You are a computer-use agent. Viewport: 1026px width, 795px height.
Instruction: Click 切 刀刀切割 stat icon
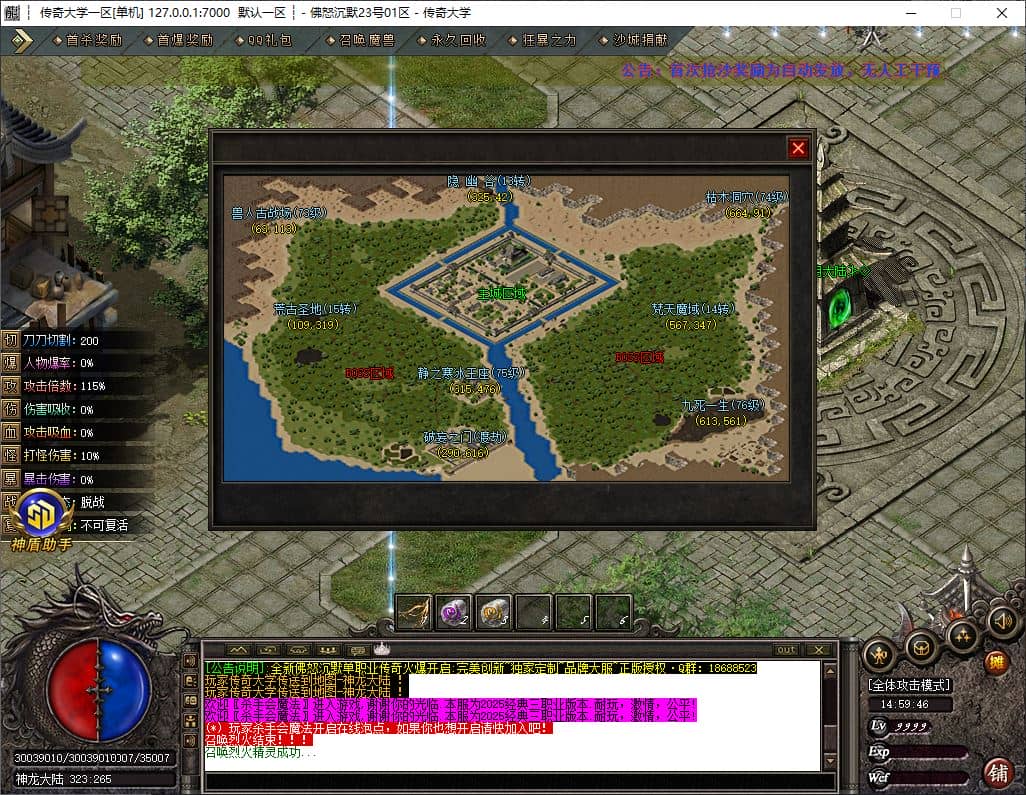(x=10, y=340)
